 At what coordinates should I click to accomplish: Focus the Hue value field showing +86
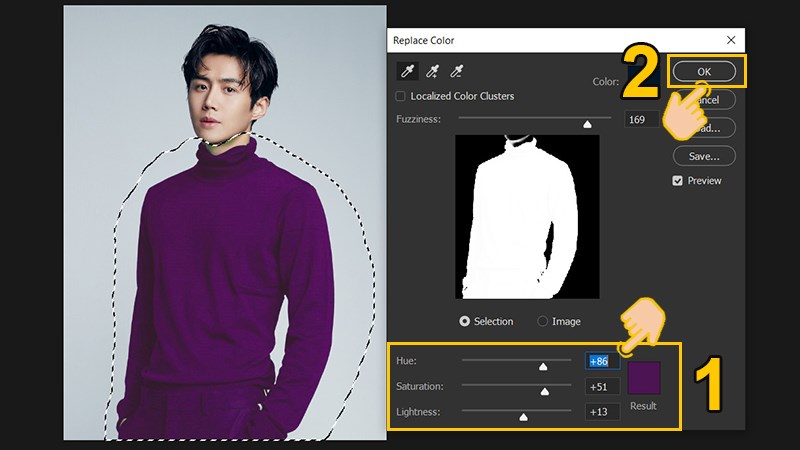click(x=602, y=361)
